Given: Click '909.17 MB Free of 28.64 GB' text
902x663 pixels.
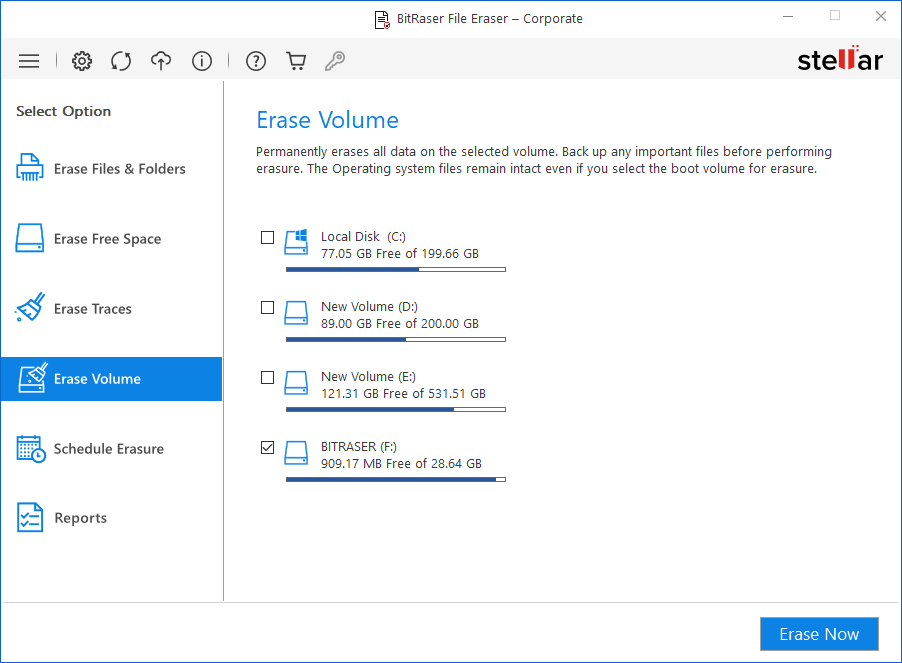Looking at the screenshot, I should 402,464.
